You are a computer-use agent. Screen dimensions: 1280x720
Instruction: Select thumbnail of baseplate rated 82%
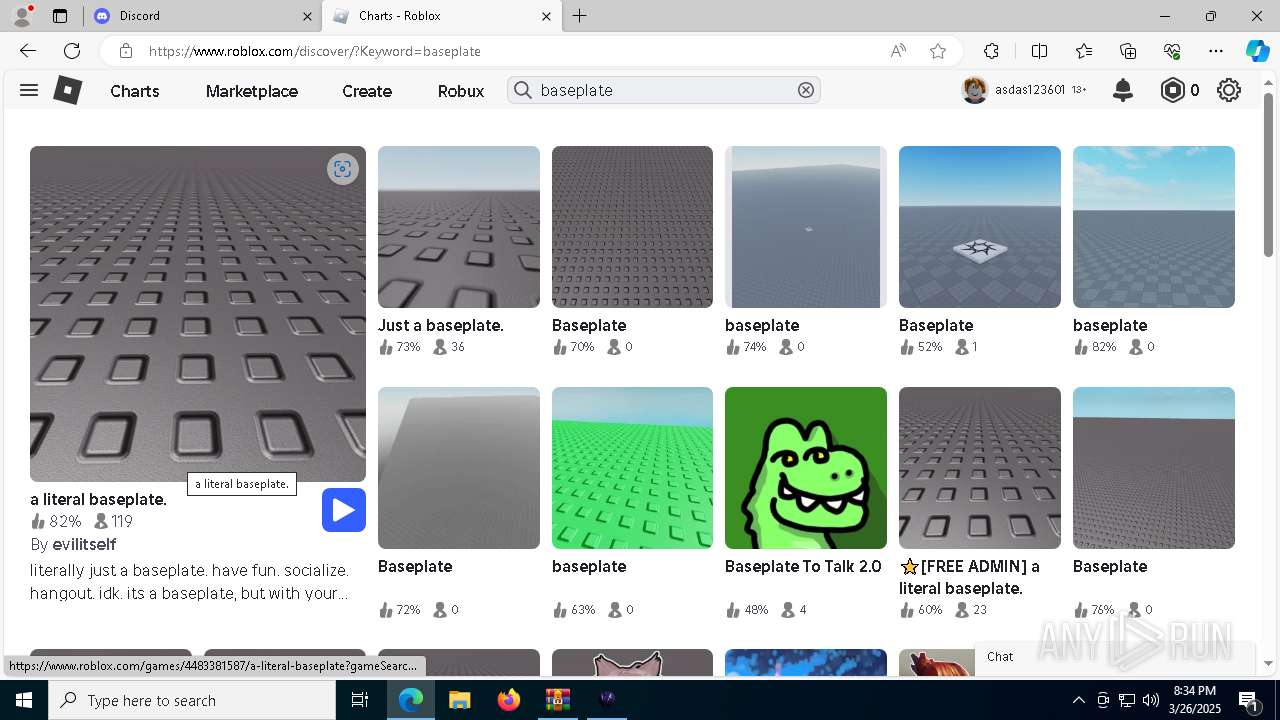point(1154,227)
